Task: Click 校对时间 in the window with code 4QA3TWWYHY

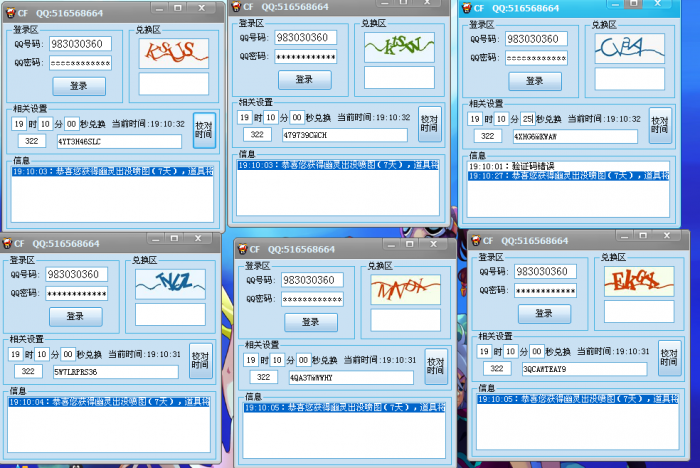Action: 436,367
